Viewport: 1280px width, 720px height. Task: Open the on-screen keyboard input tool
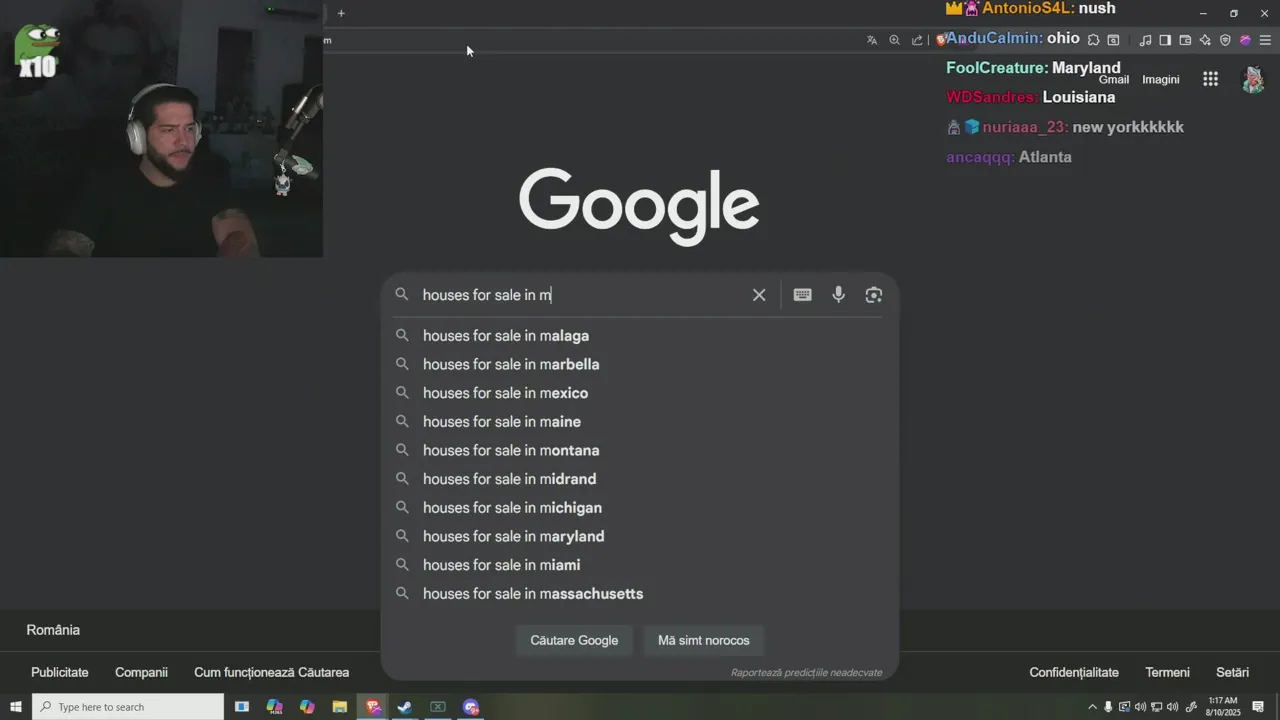pyautogui.click(x=802, y=295)
